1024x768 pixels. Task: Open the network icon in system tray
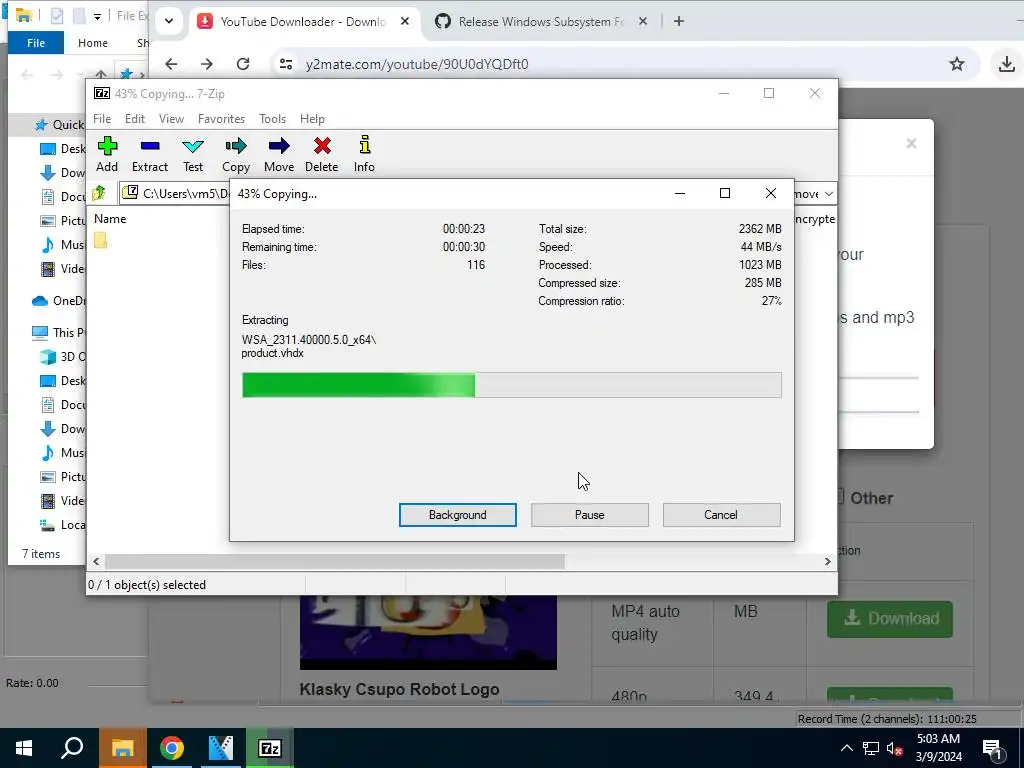click(871, 748)
